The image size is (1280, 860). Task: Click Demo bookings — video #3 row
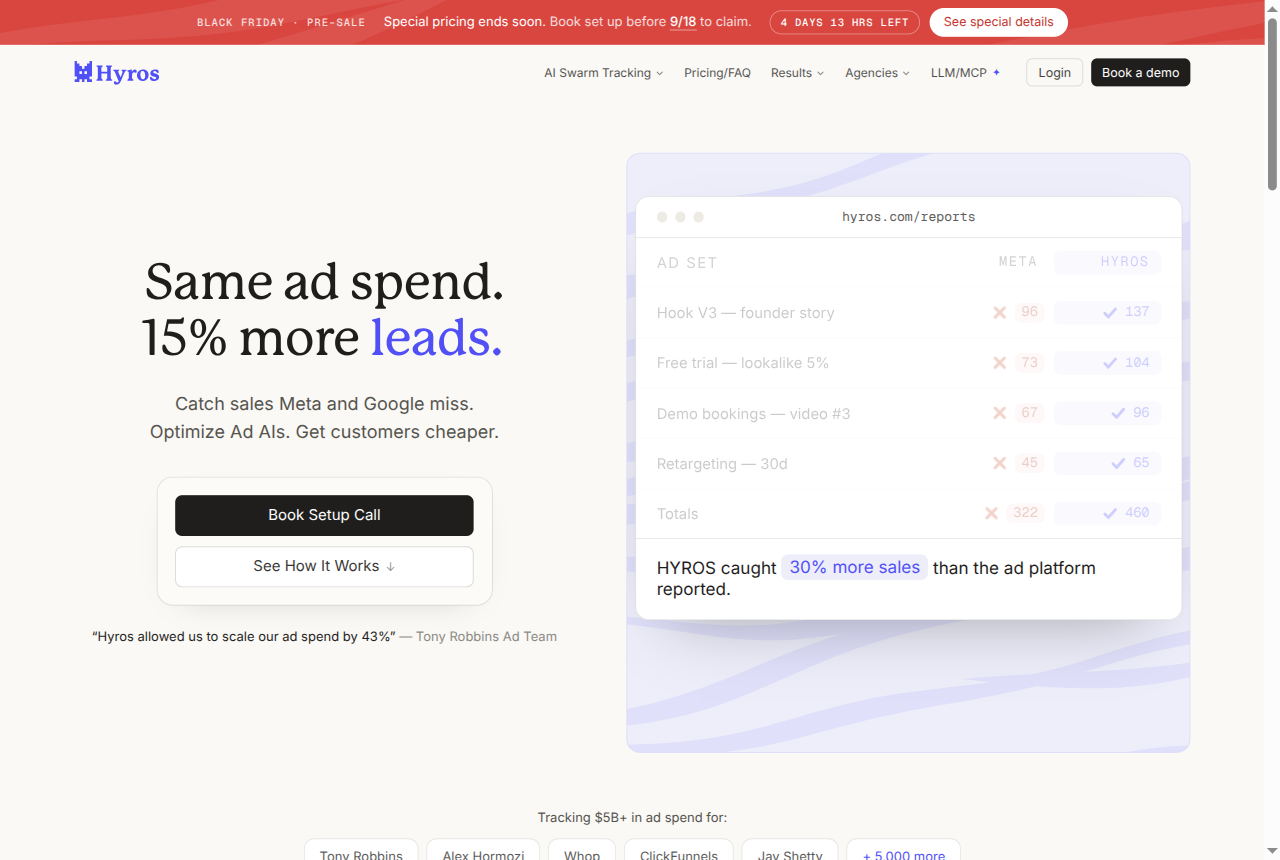point(908,413)
